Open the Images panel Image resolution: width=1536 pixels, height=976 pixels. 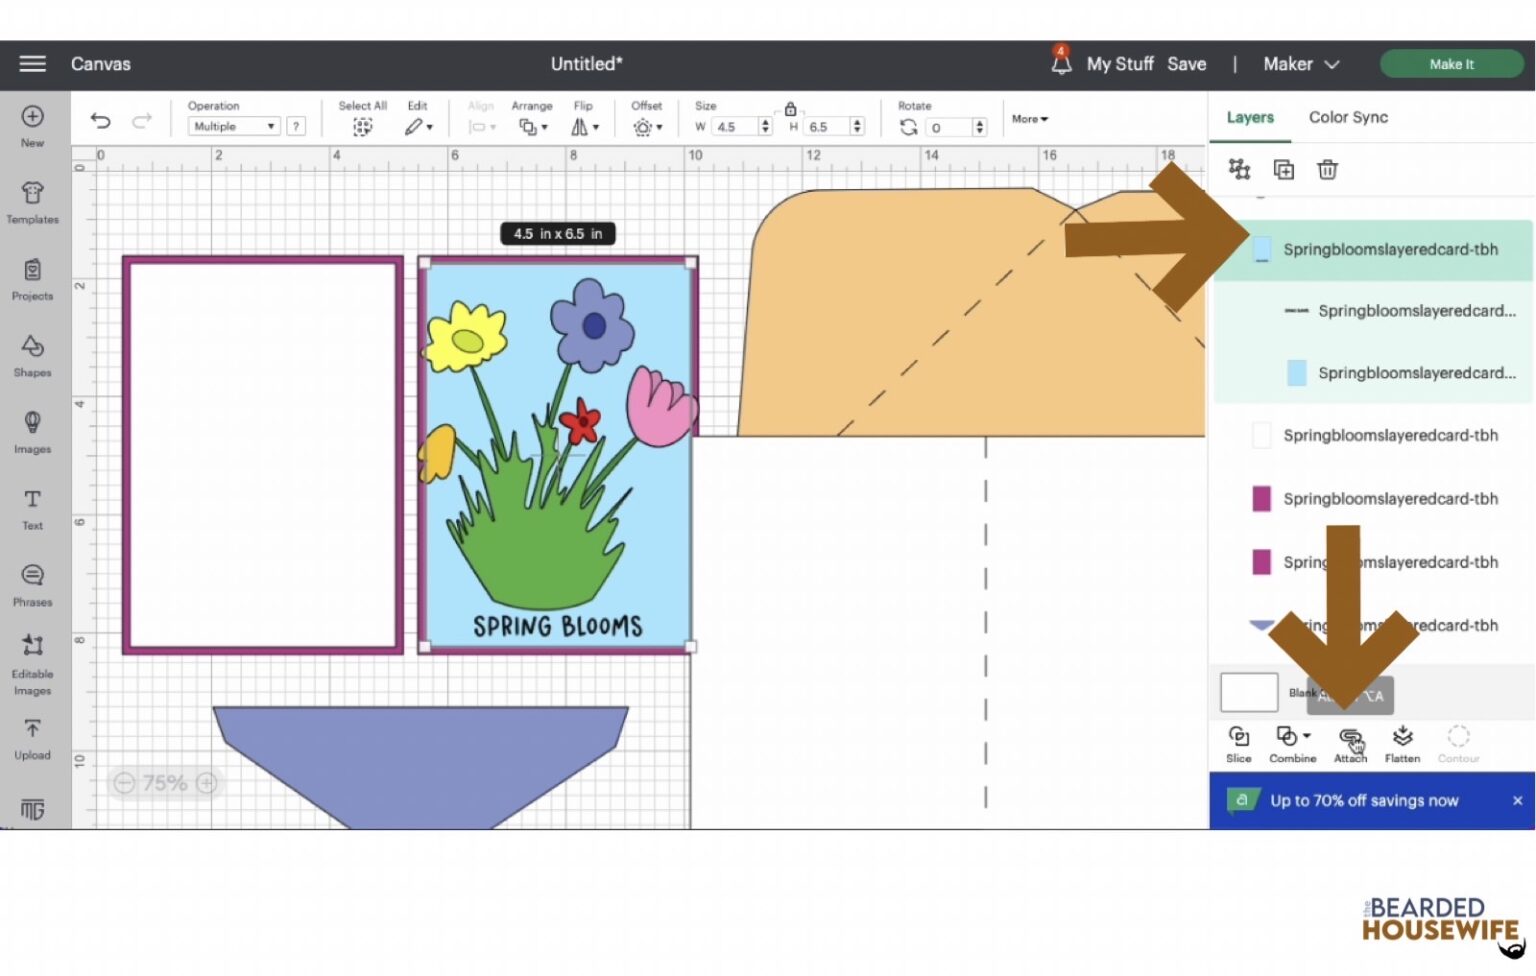point(32,430)
